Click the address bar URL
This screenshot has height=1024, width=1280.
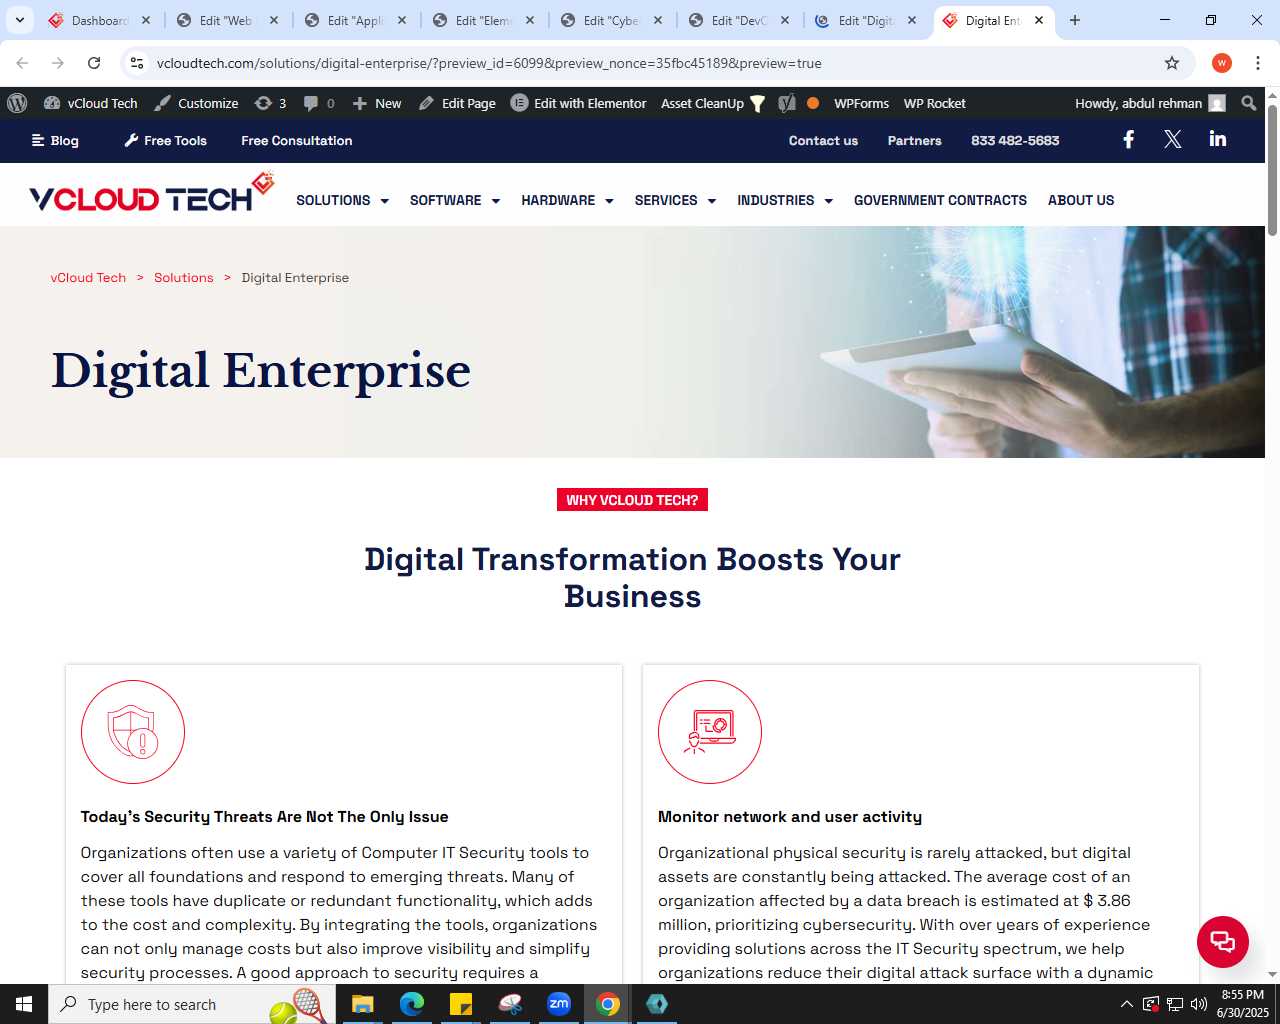click(x=489, y=63)
